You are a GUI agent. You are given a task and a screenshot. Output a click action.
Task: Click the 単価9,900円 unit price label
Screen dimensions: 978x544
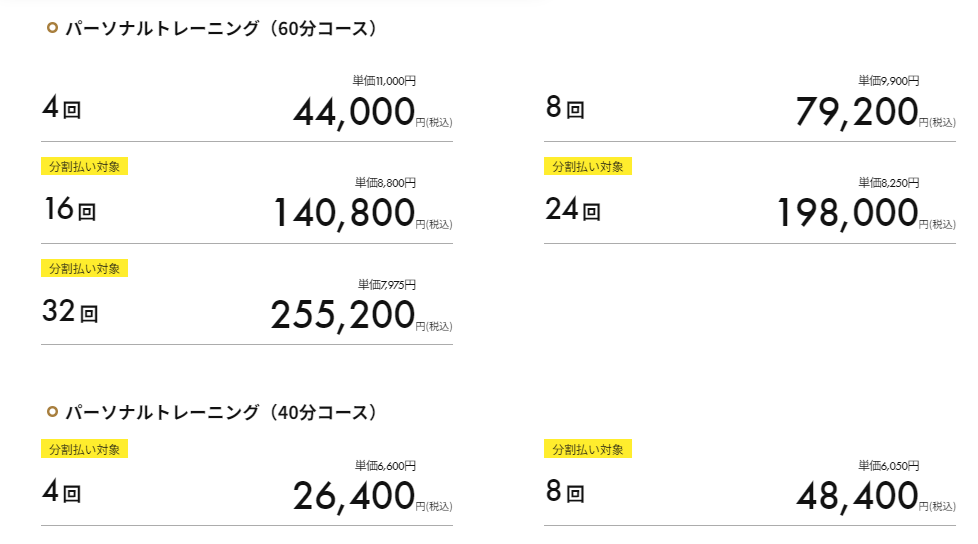[x=888, y=81]
